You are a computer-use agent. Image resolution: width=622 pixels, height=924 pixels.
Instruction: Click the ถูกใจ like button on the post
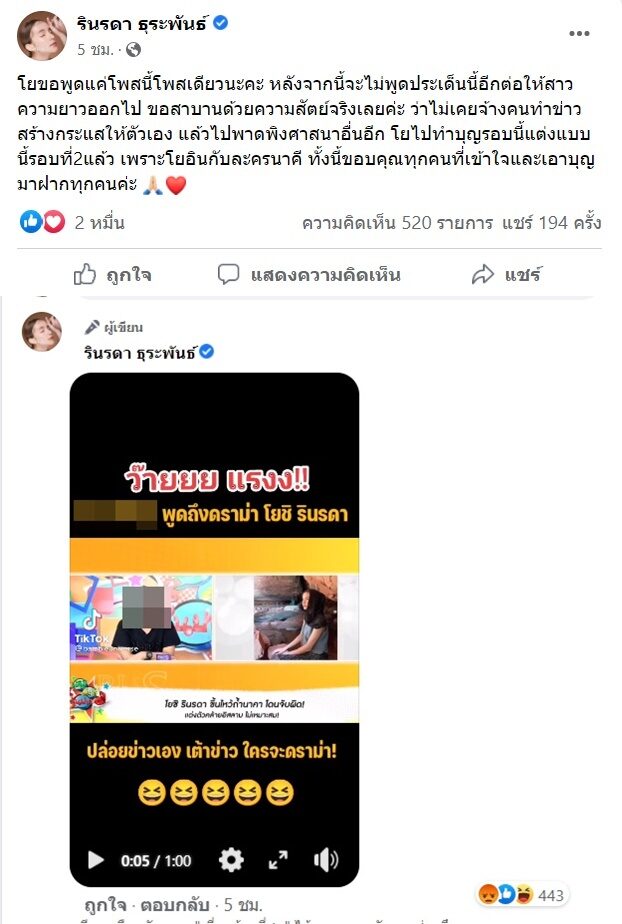(x=113, y=275)
